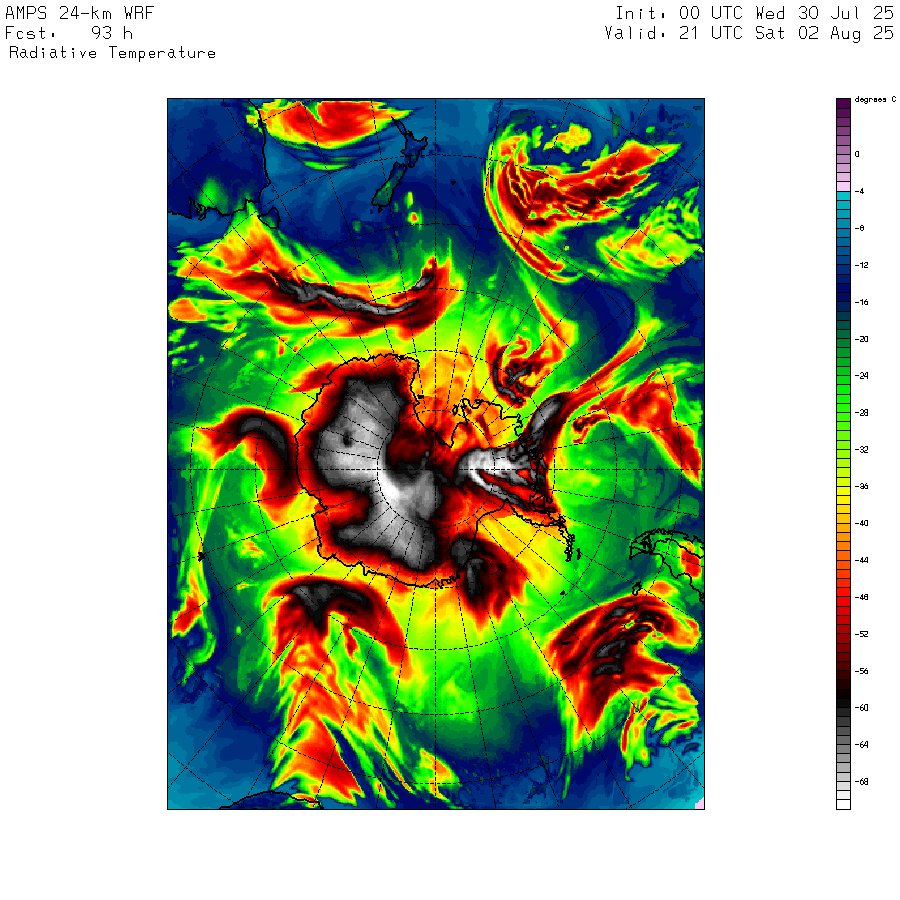The width and height of the screenshot is (900, 900).
Task: Select the -32 legend value
Action: tap(862, 449)
